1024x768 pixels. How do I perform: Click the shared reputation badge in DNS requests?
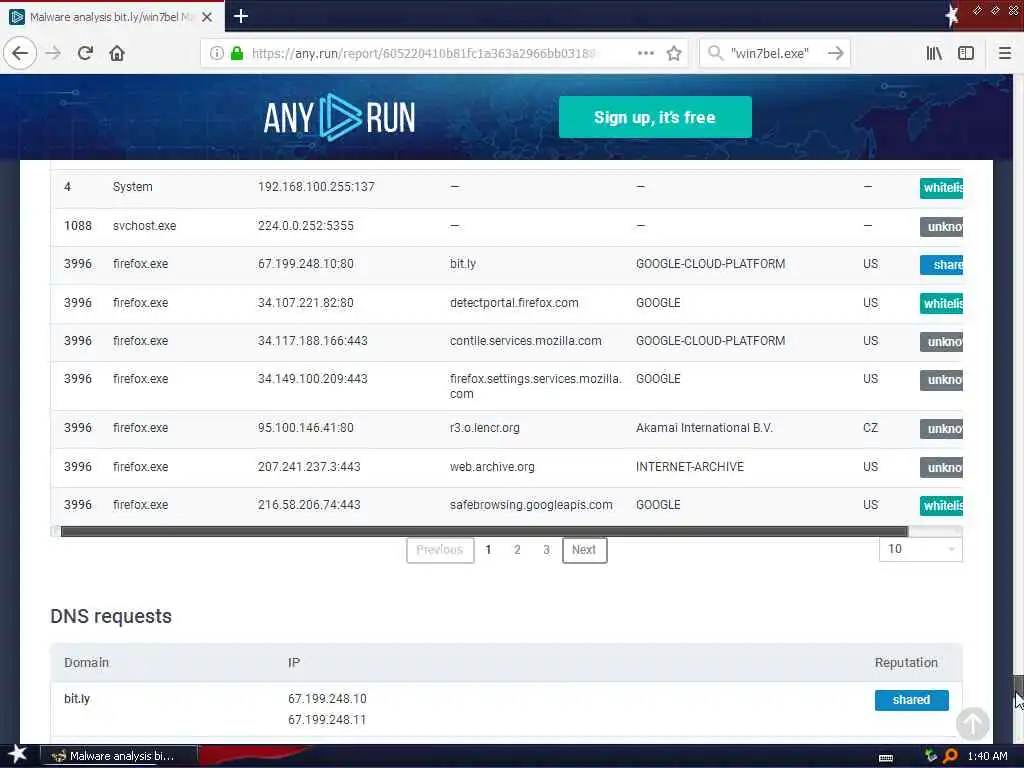912,700
